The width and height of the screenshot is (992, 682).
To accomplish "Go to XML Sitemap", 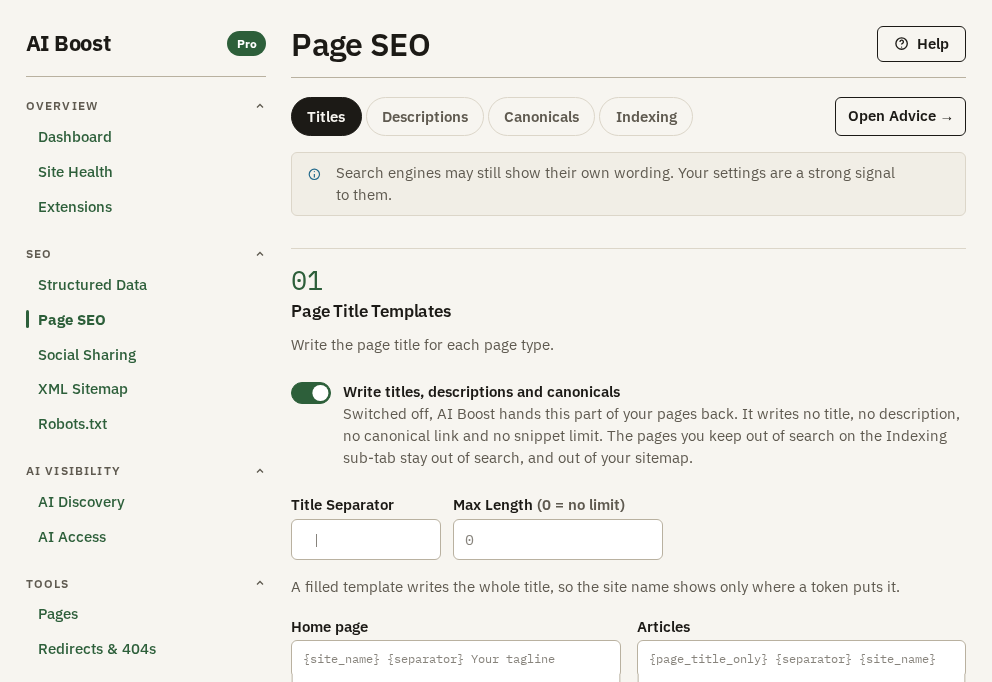I will point(83,388).
